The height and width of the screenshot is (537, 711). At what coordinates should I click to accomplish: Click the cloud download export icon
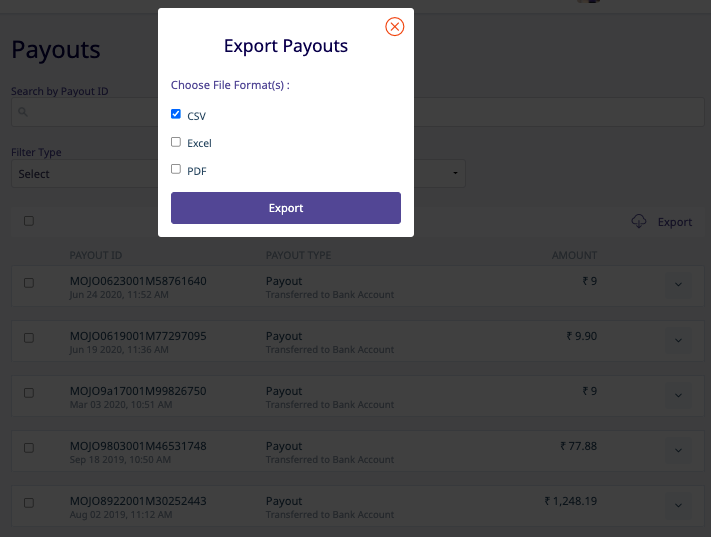639,221
